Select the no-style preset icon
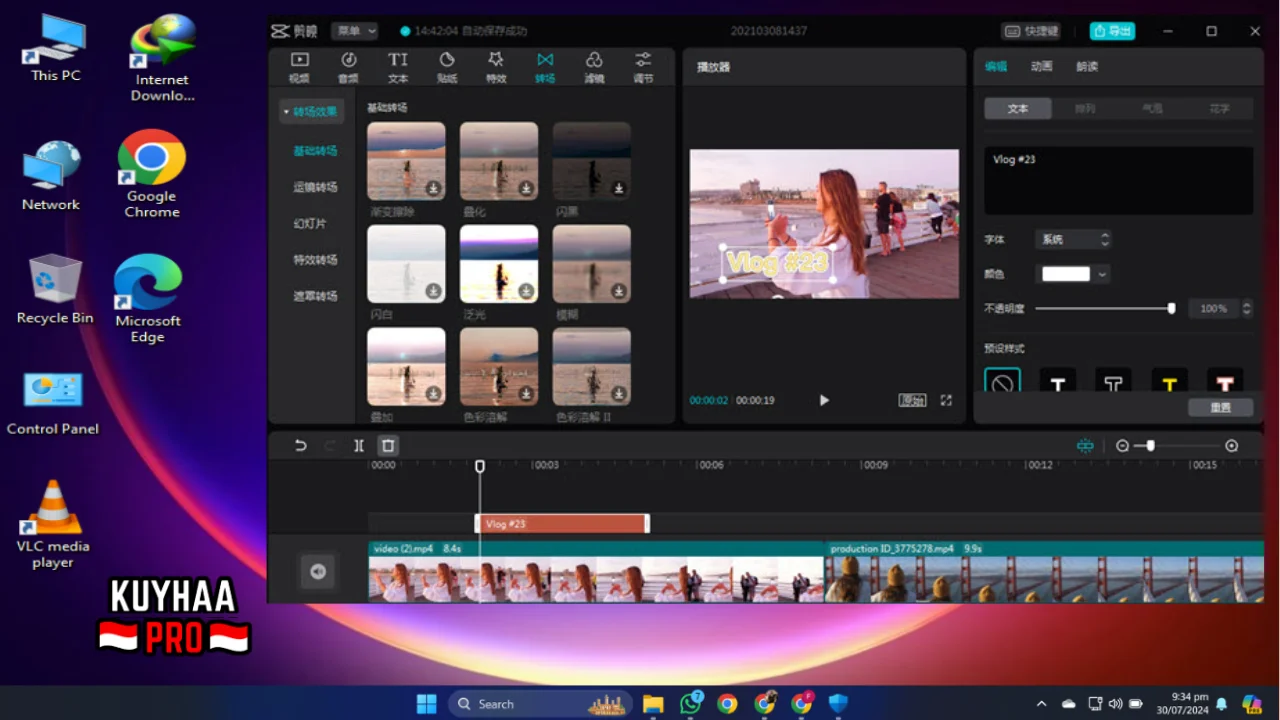1280x720 pixels. coord(1002,381)
